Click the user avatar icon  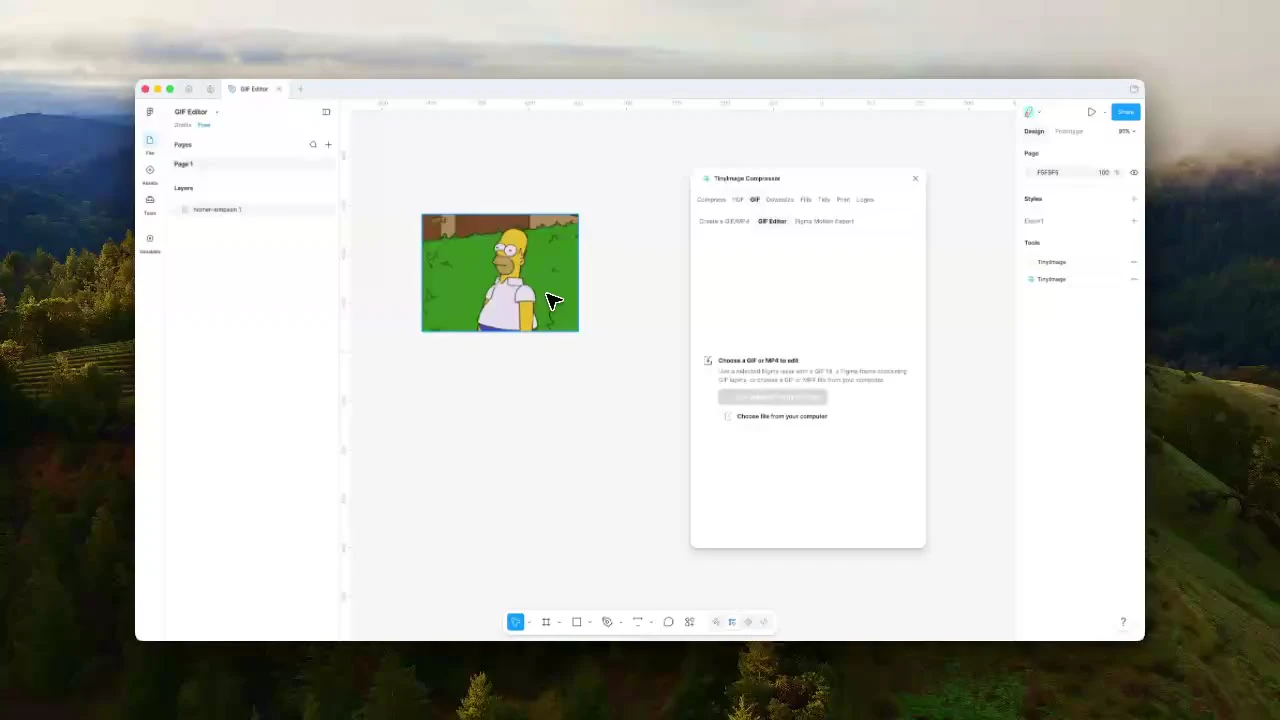pyautogui.click(x=1029, y=112)
